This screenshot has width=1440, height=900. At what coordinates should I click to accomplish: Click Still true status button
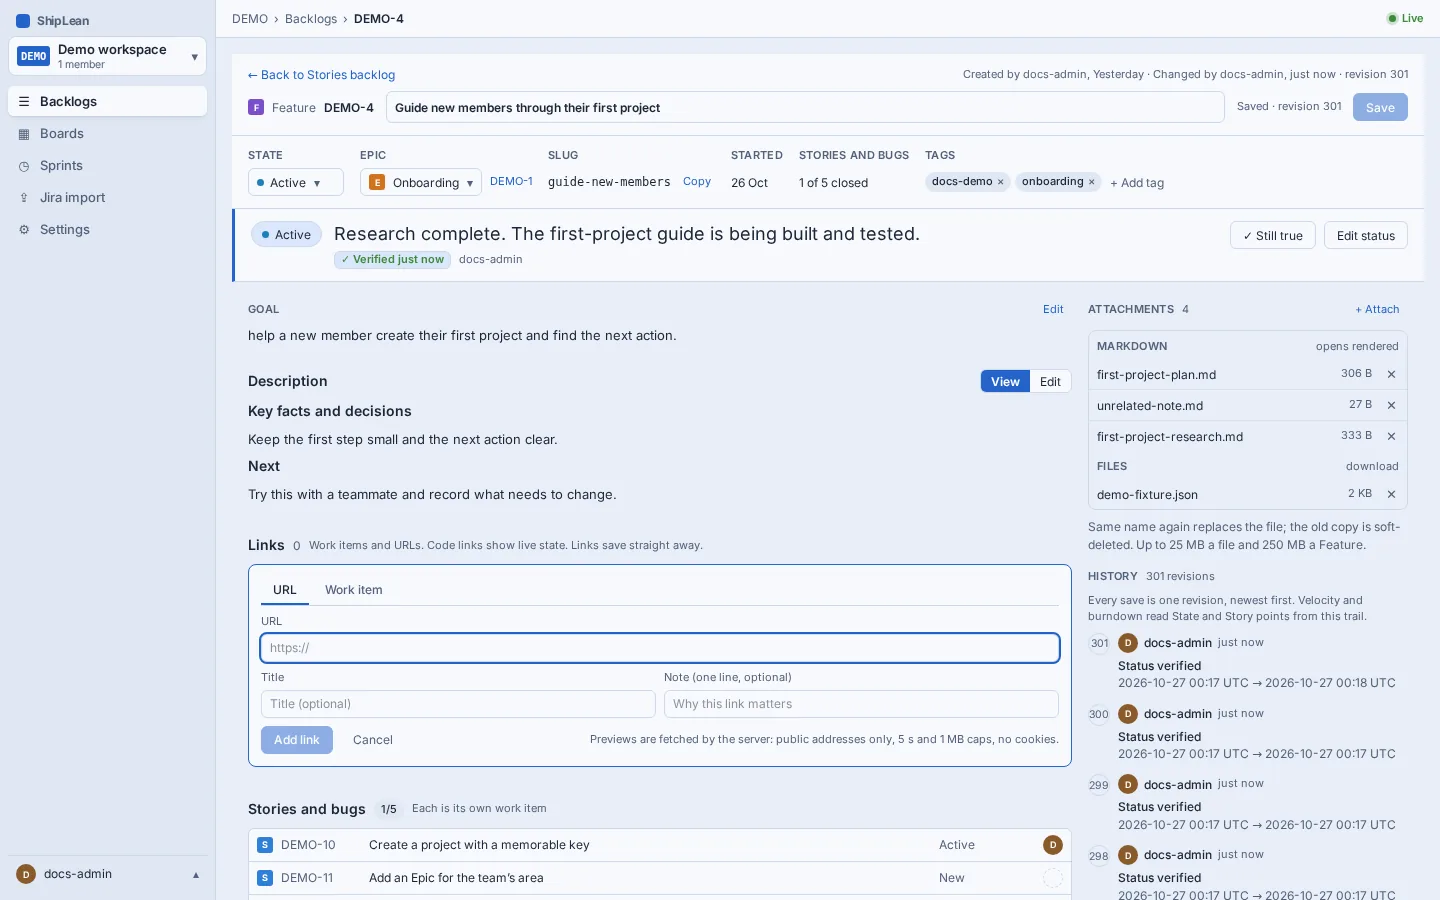pyautogui.click(x=1272, y=235)
